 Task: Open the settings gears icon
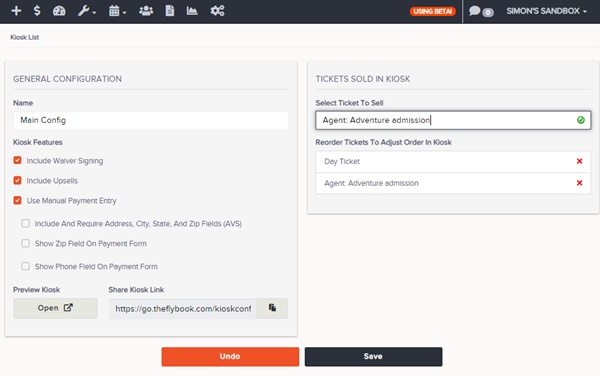point(217,11)
